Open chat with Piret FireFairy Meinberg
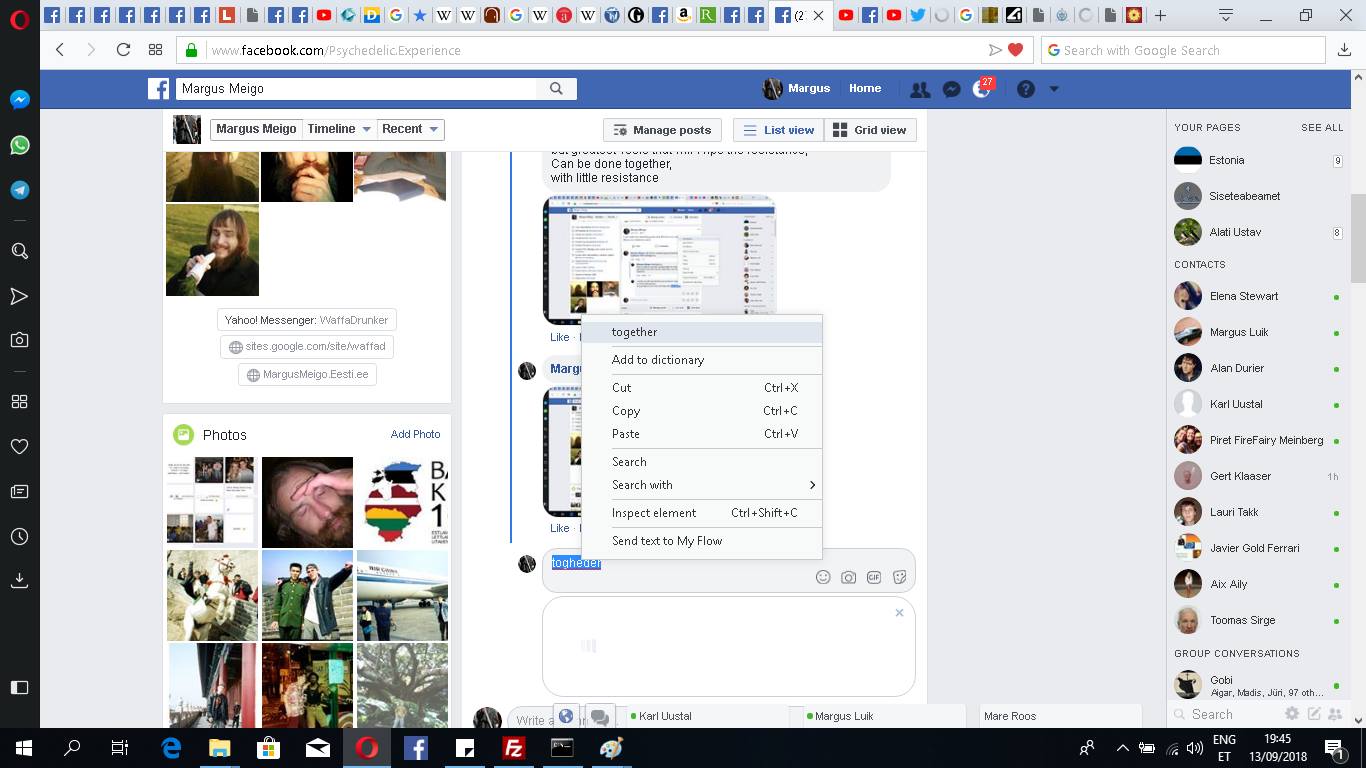Screen dimensions: 1366x768 [1258, 440]
